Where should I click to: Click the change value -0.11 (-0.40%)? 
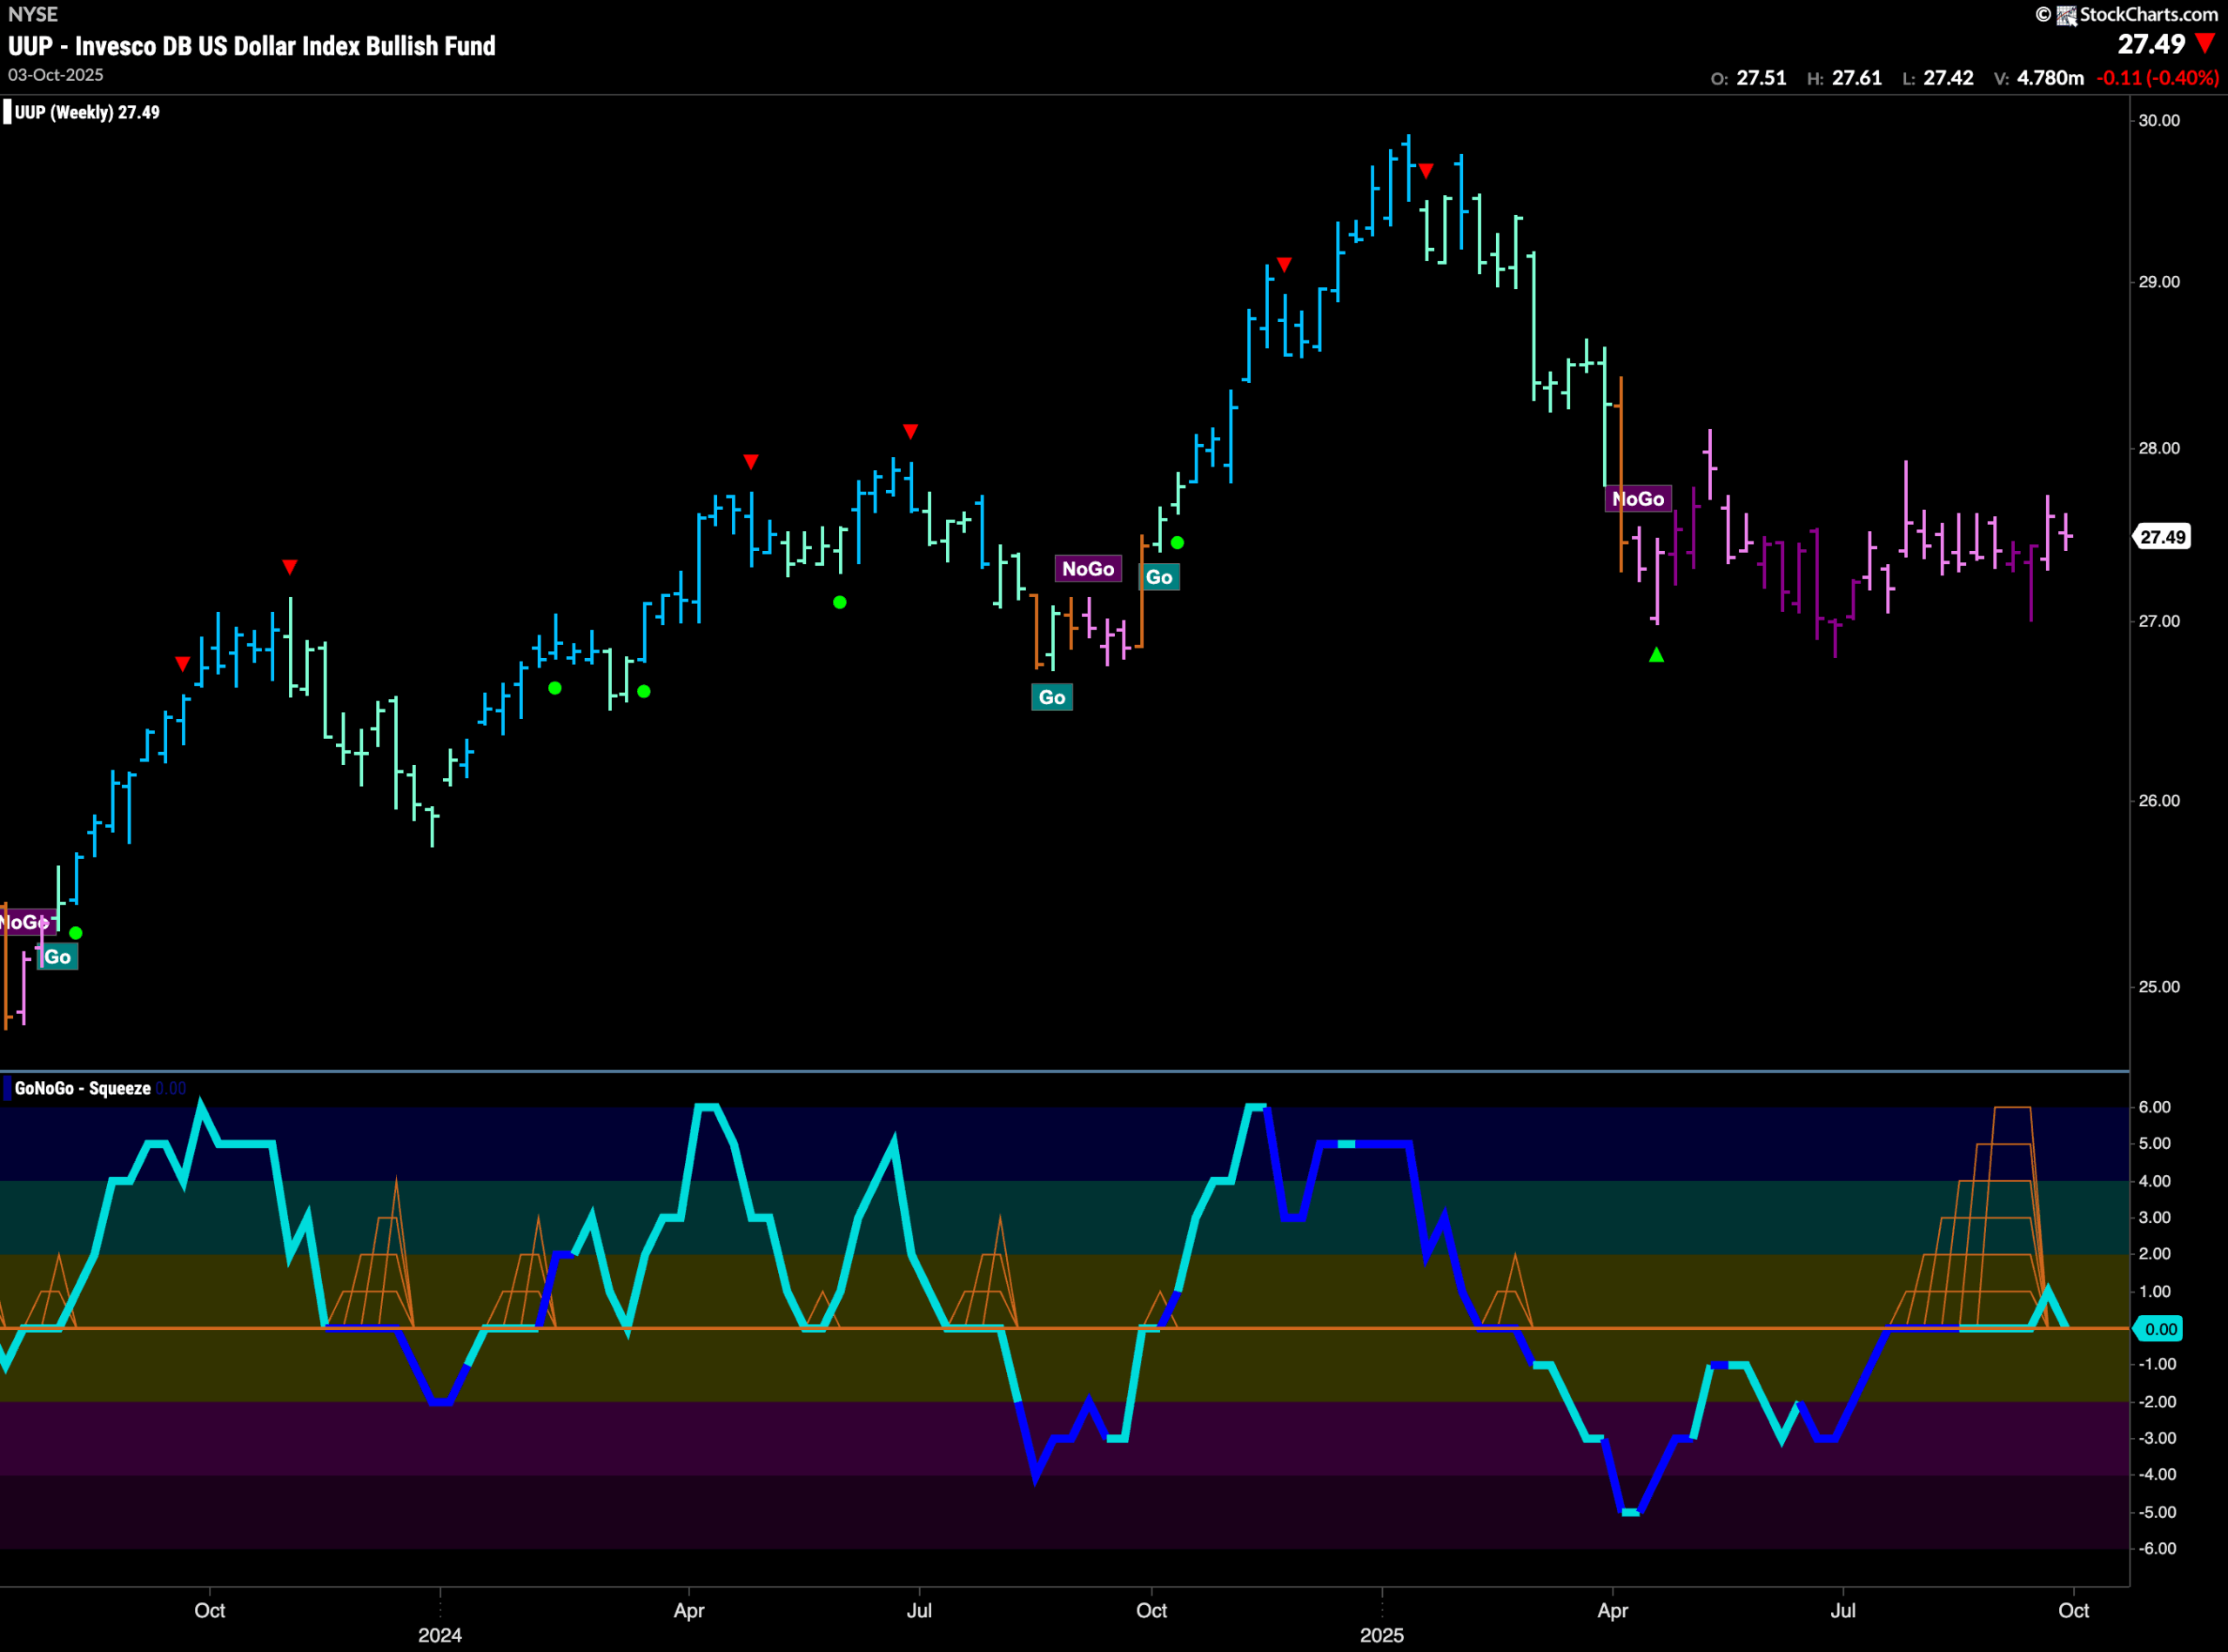click(x=2157, y=78)
